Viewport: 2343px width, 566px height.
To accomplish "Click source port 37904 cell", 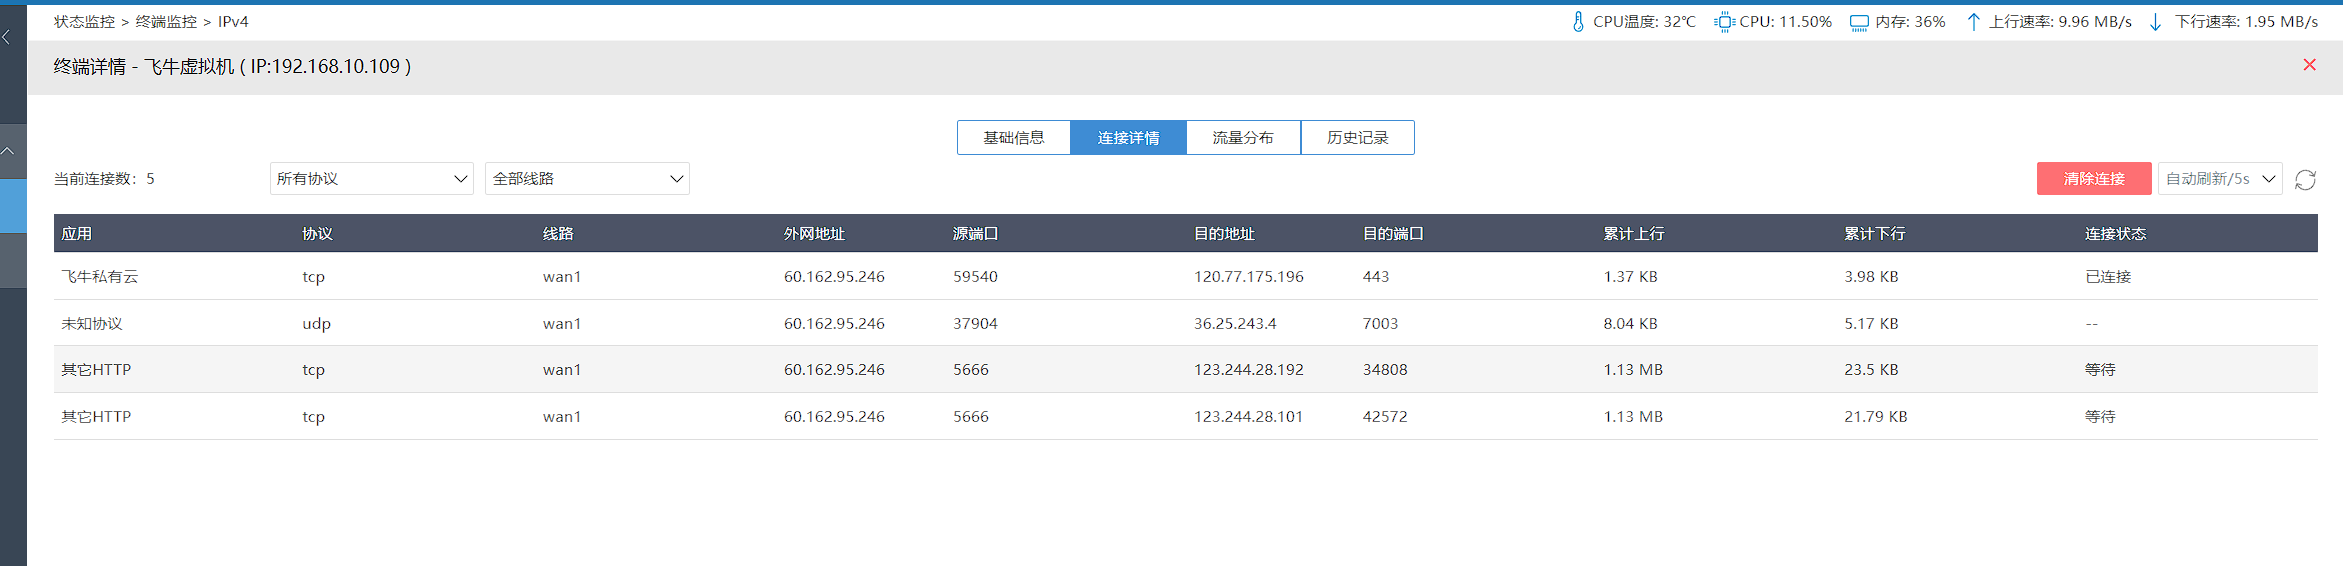I will tap(975, 324).
